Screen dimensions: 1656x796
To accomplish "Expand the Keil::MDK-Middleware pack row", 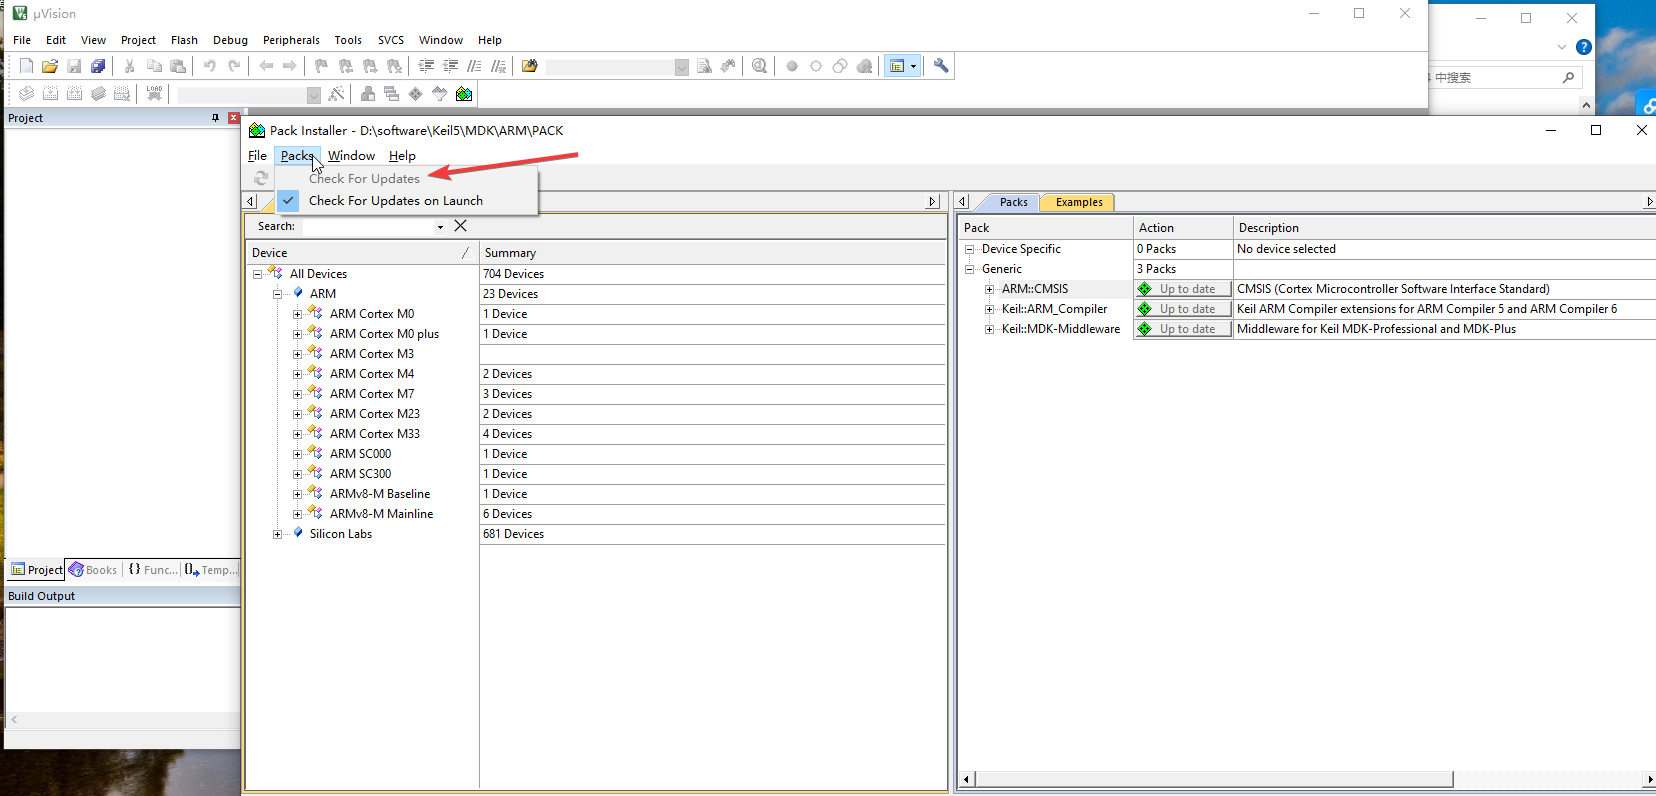I will point(989,329).
